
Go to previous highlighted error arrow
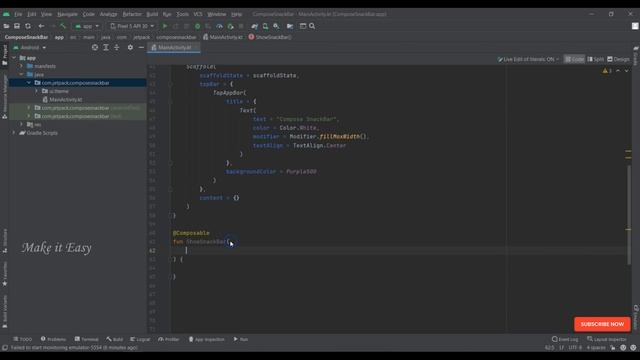click(x=618, y=71)
